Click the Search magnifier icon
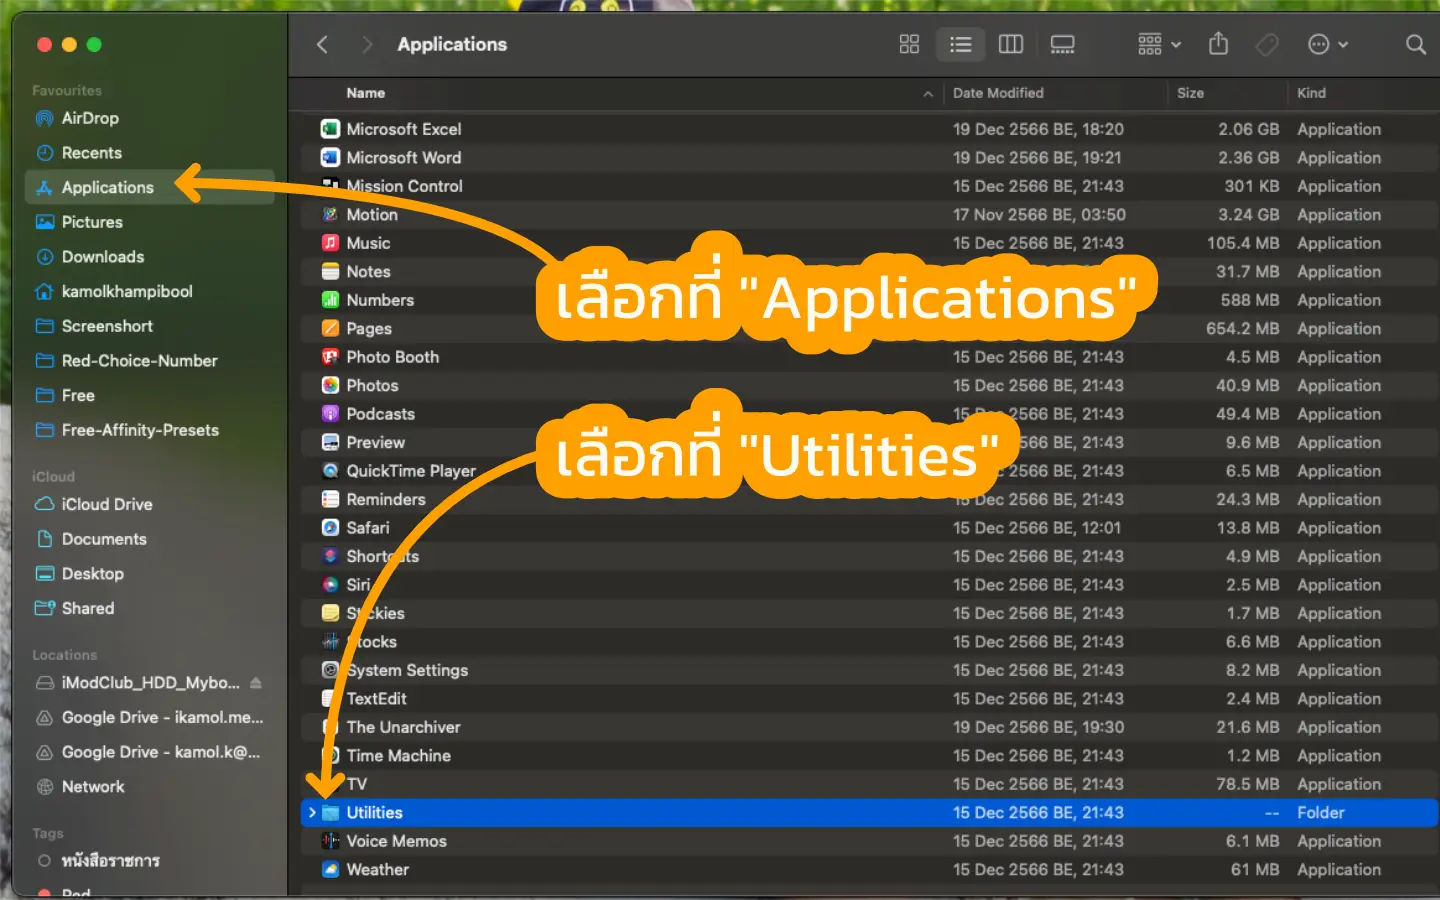Image resolution: width=1440 pixels, height=900 pixels. [1415, 44]
